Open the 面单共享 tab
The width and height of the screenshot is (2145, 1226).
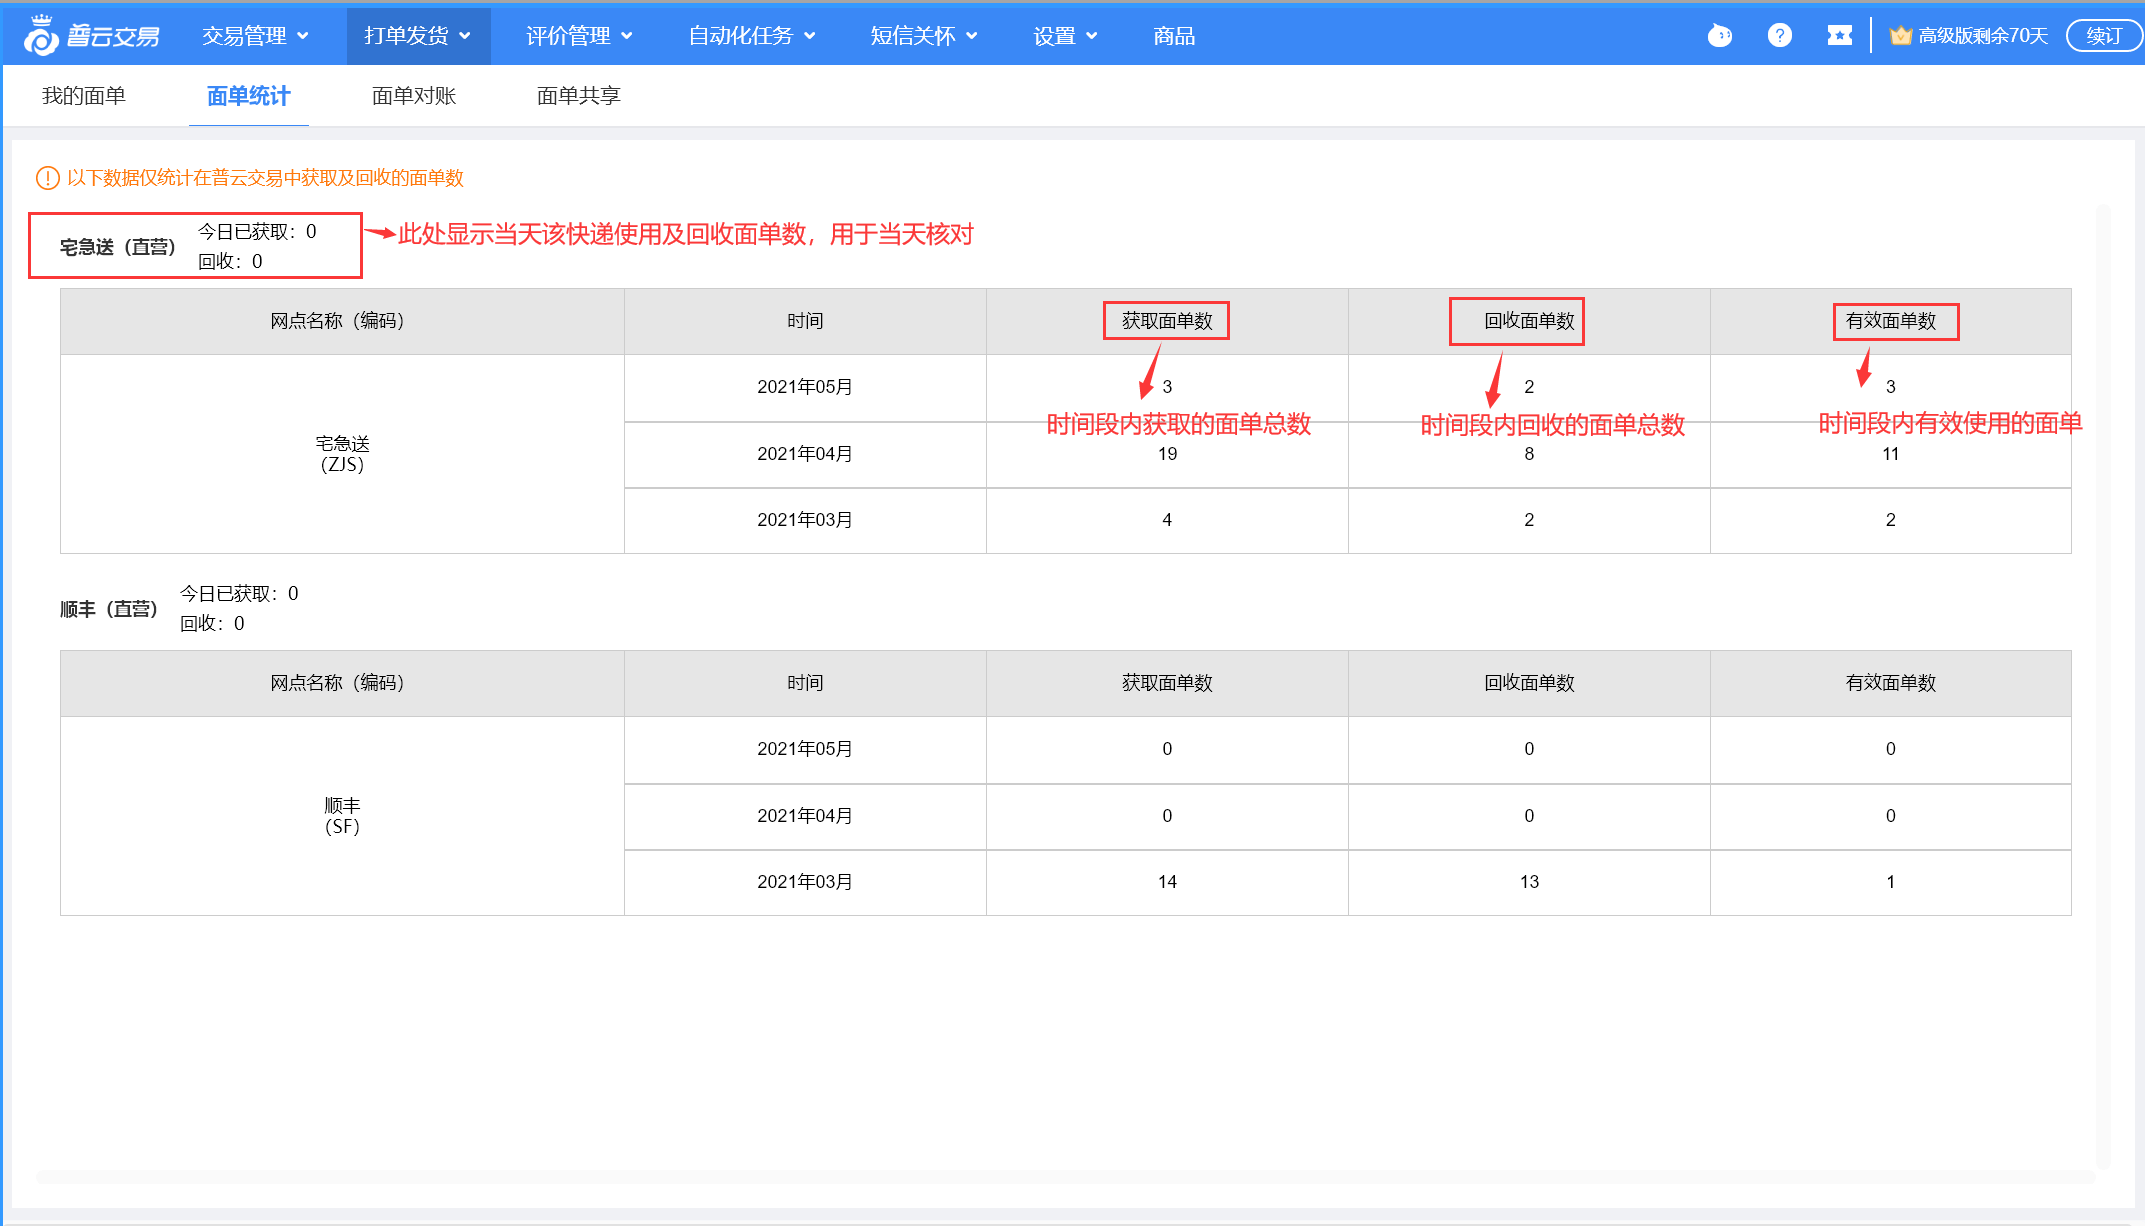(x=579, y=96)
